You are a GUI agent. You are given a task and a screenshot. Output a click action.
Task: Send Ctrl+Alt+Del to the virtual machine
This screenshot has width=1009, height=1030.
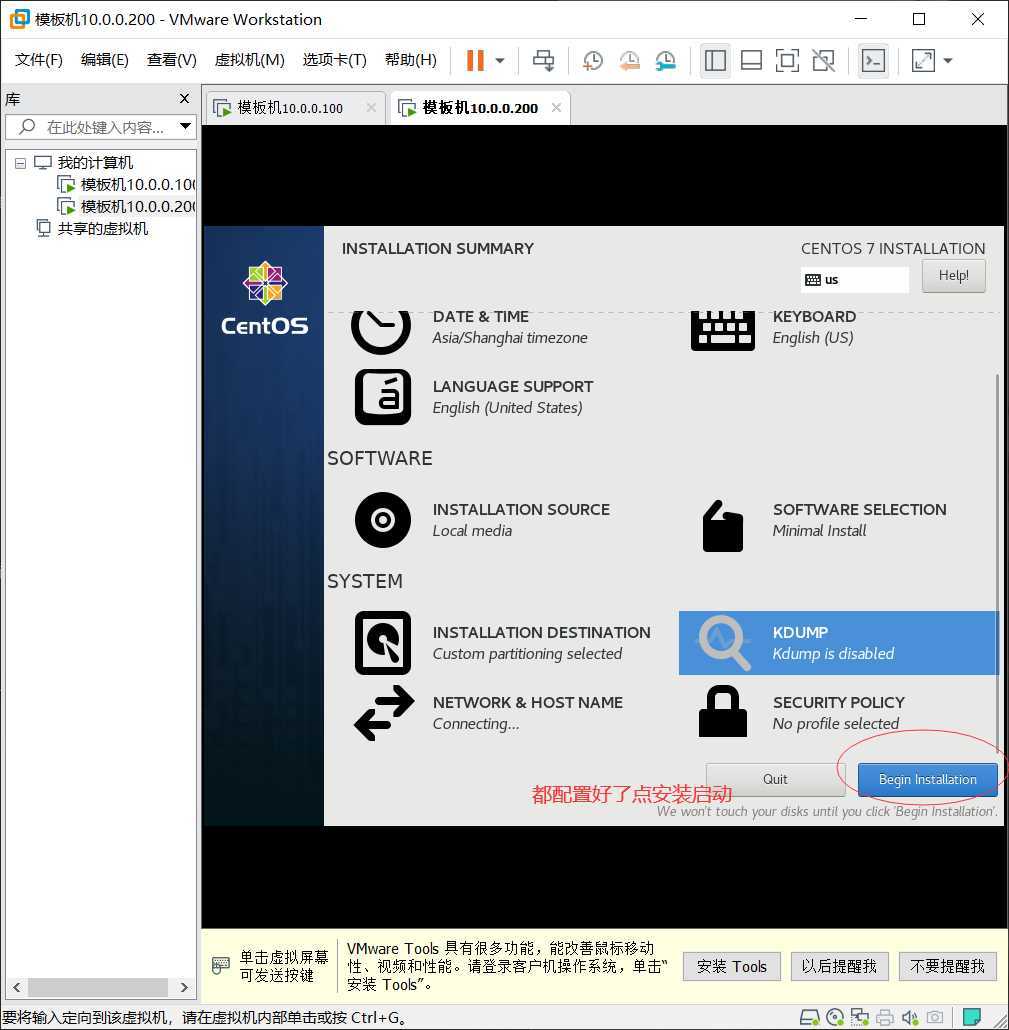point(543,60)
